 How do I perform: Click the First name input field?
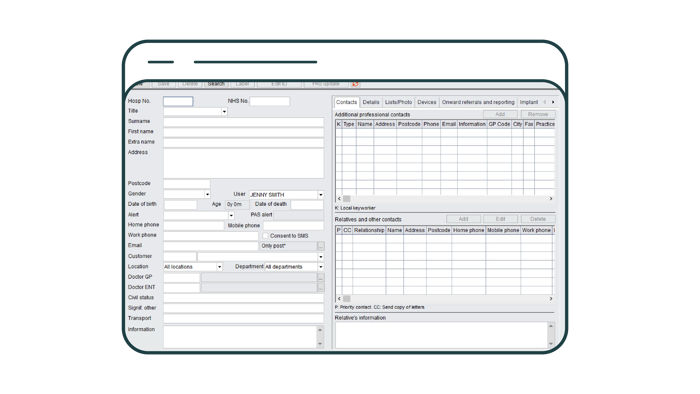244,132
